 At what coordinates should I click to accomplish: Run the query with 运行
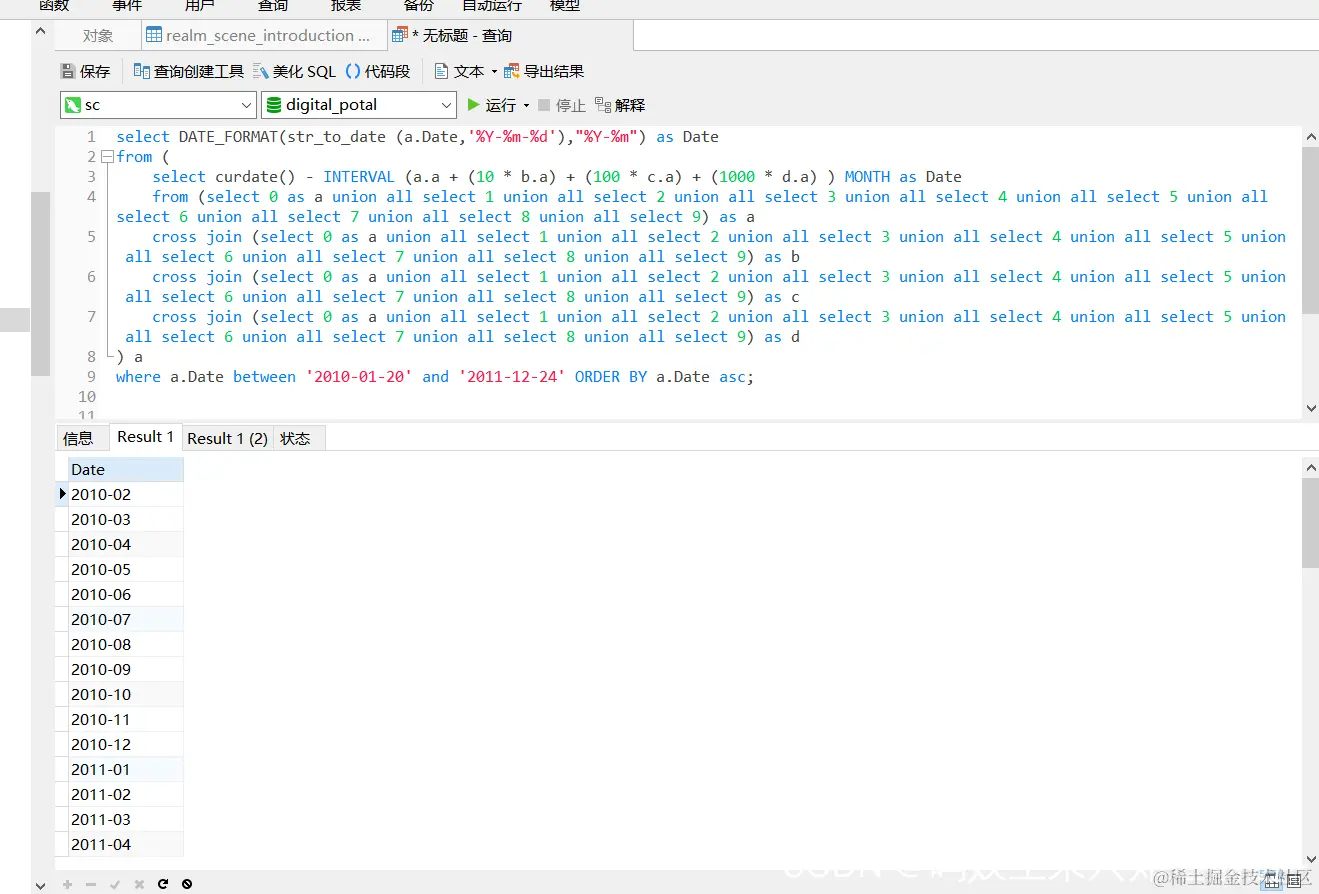coord(491,105)
